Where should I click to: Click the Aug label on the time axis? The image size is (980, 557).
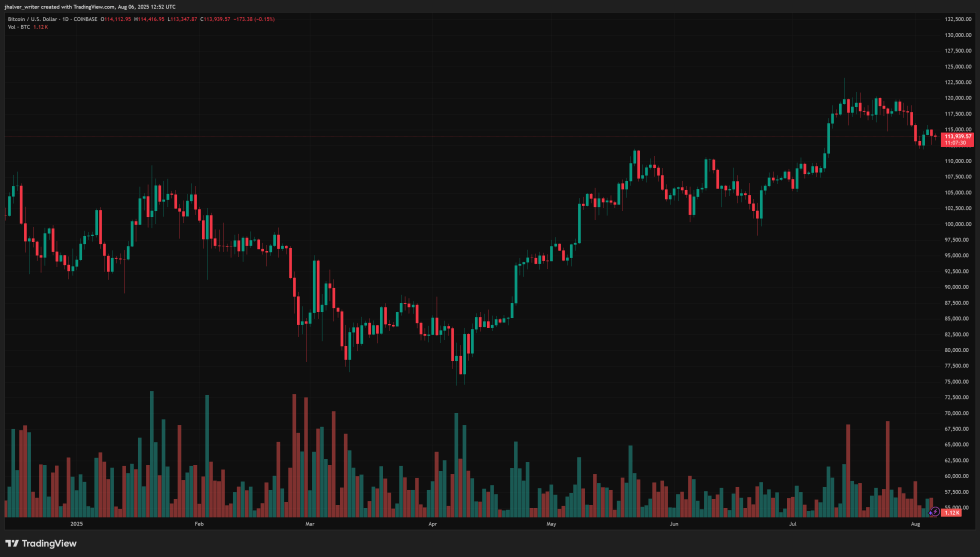[x=916, y=523]
